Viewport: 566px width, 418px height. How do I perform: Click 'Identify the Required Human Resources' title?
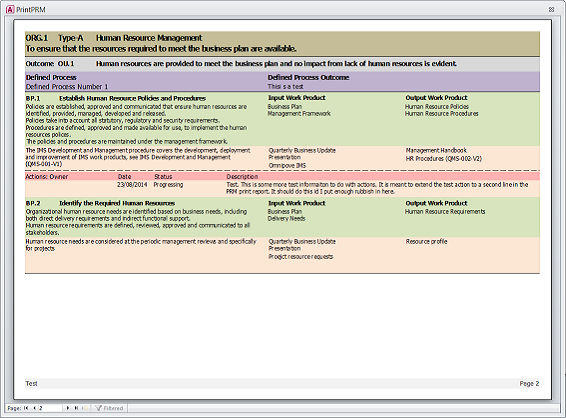point(117,203)
